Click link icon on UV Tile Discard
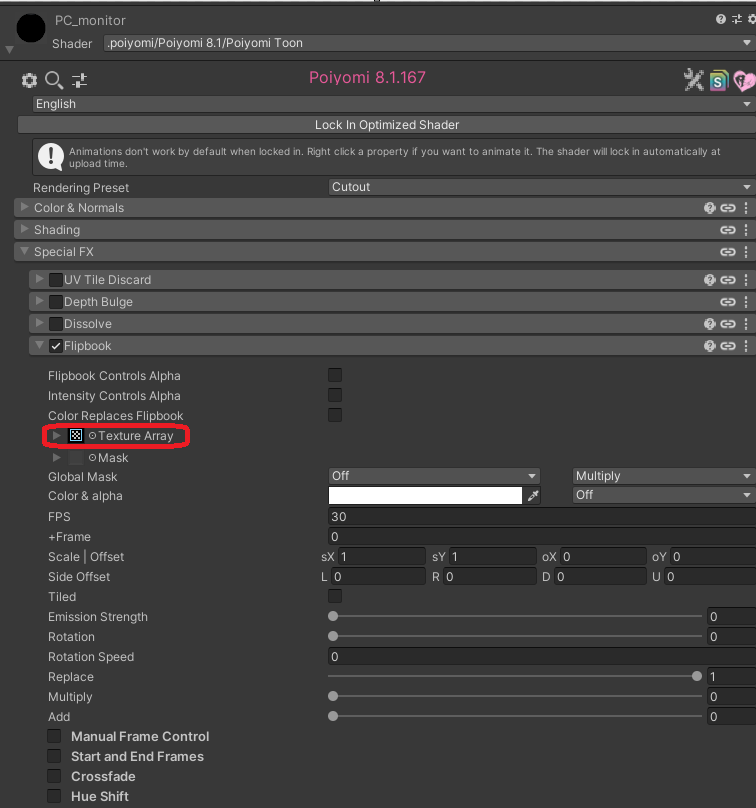Viewport: 756px width, 808px height. [728, 280]
